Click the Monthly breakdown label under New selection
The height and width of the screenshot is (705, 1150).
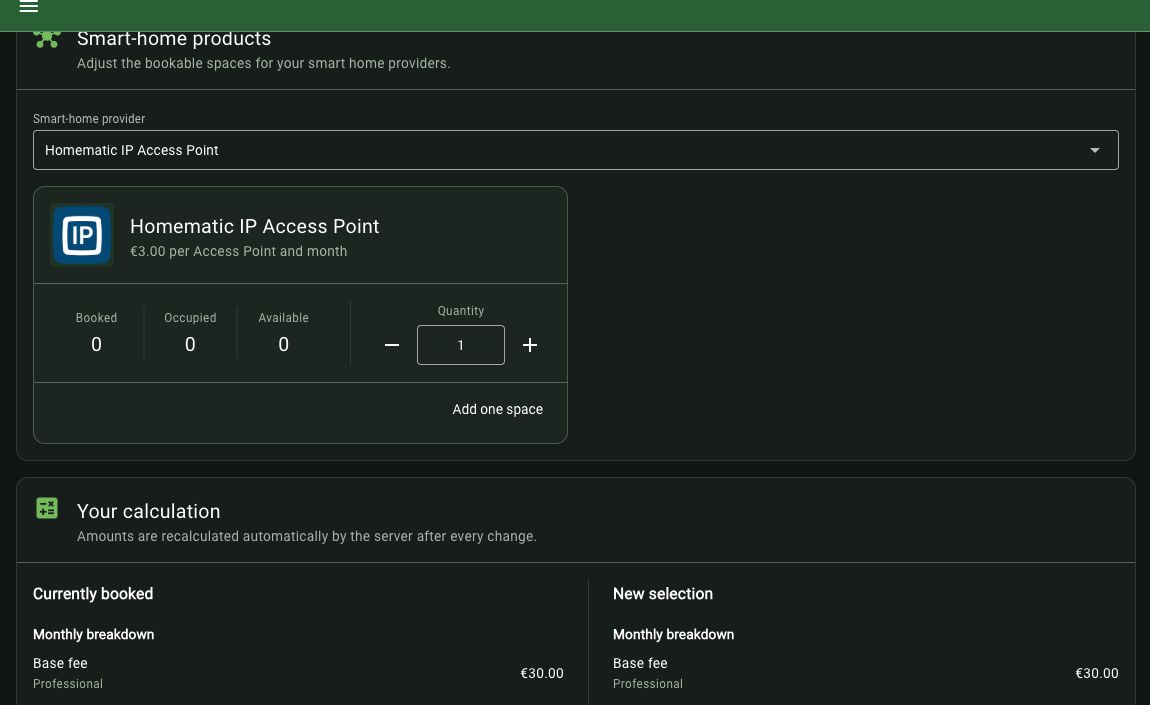pos(673,635)
